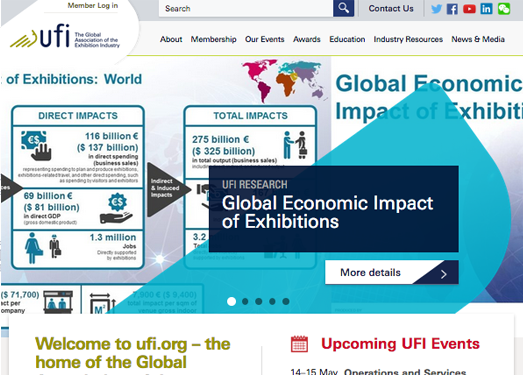The height and width of the screenshot is (375, 523).
Task: Open the News & Media menu
Action: tap(478, 39)
